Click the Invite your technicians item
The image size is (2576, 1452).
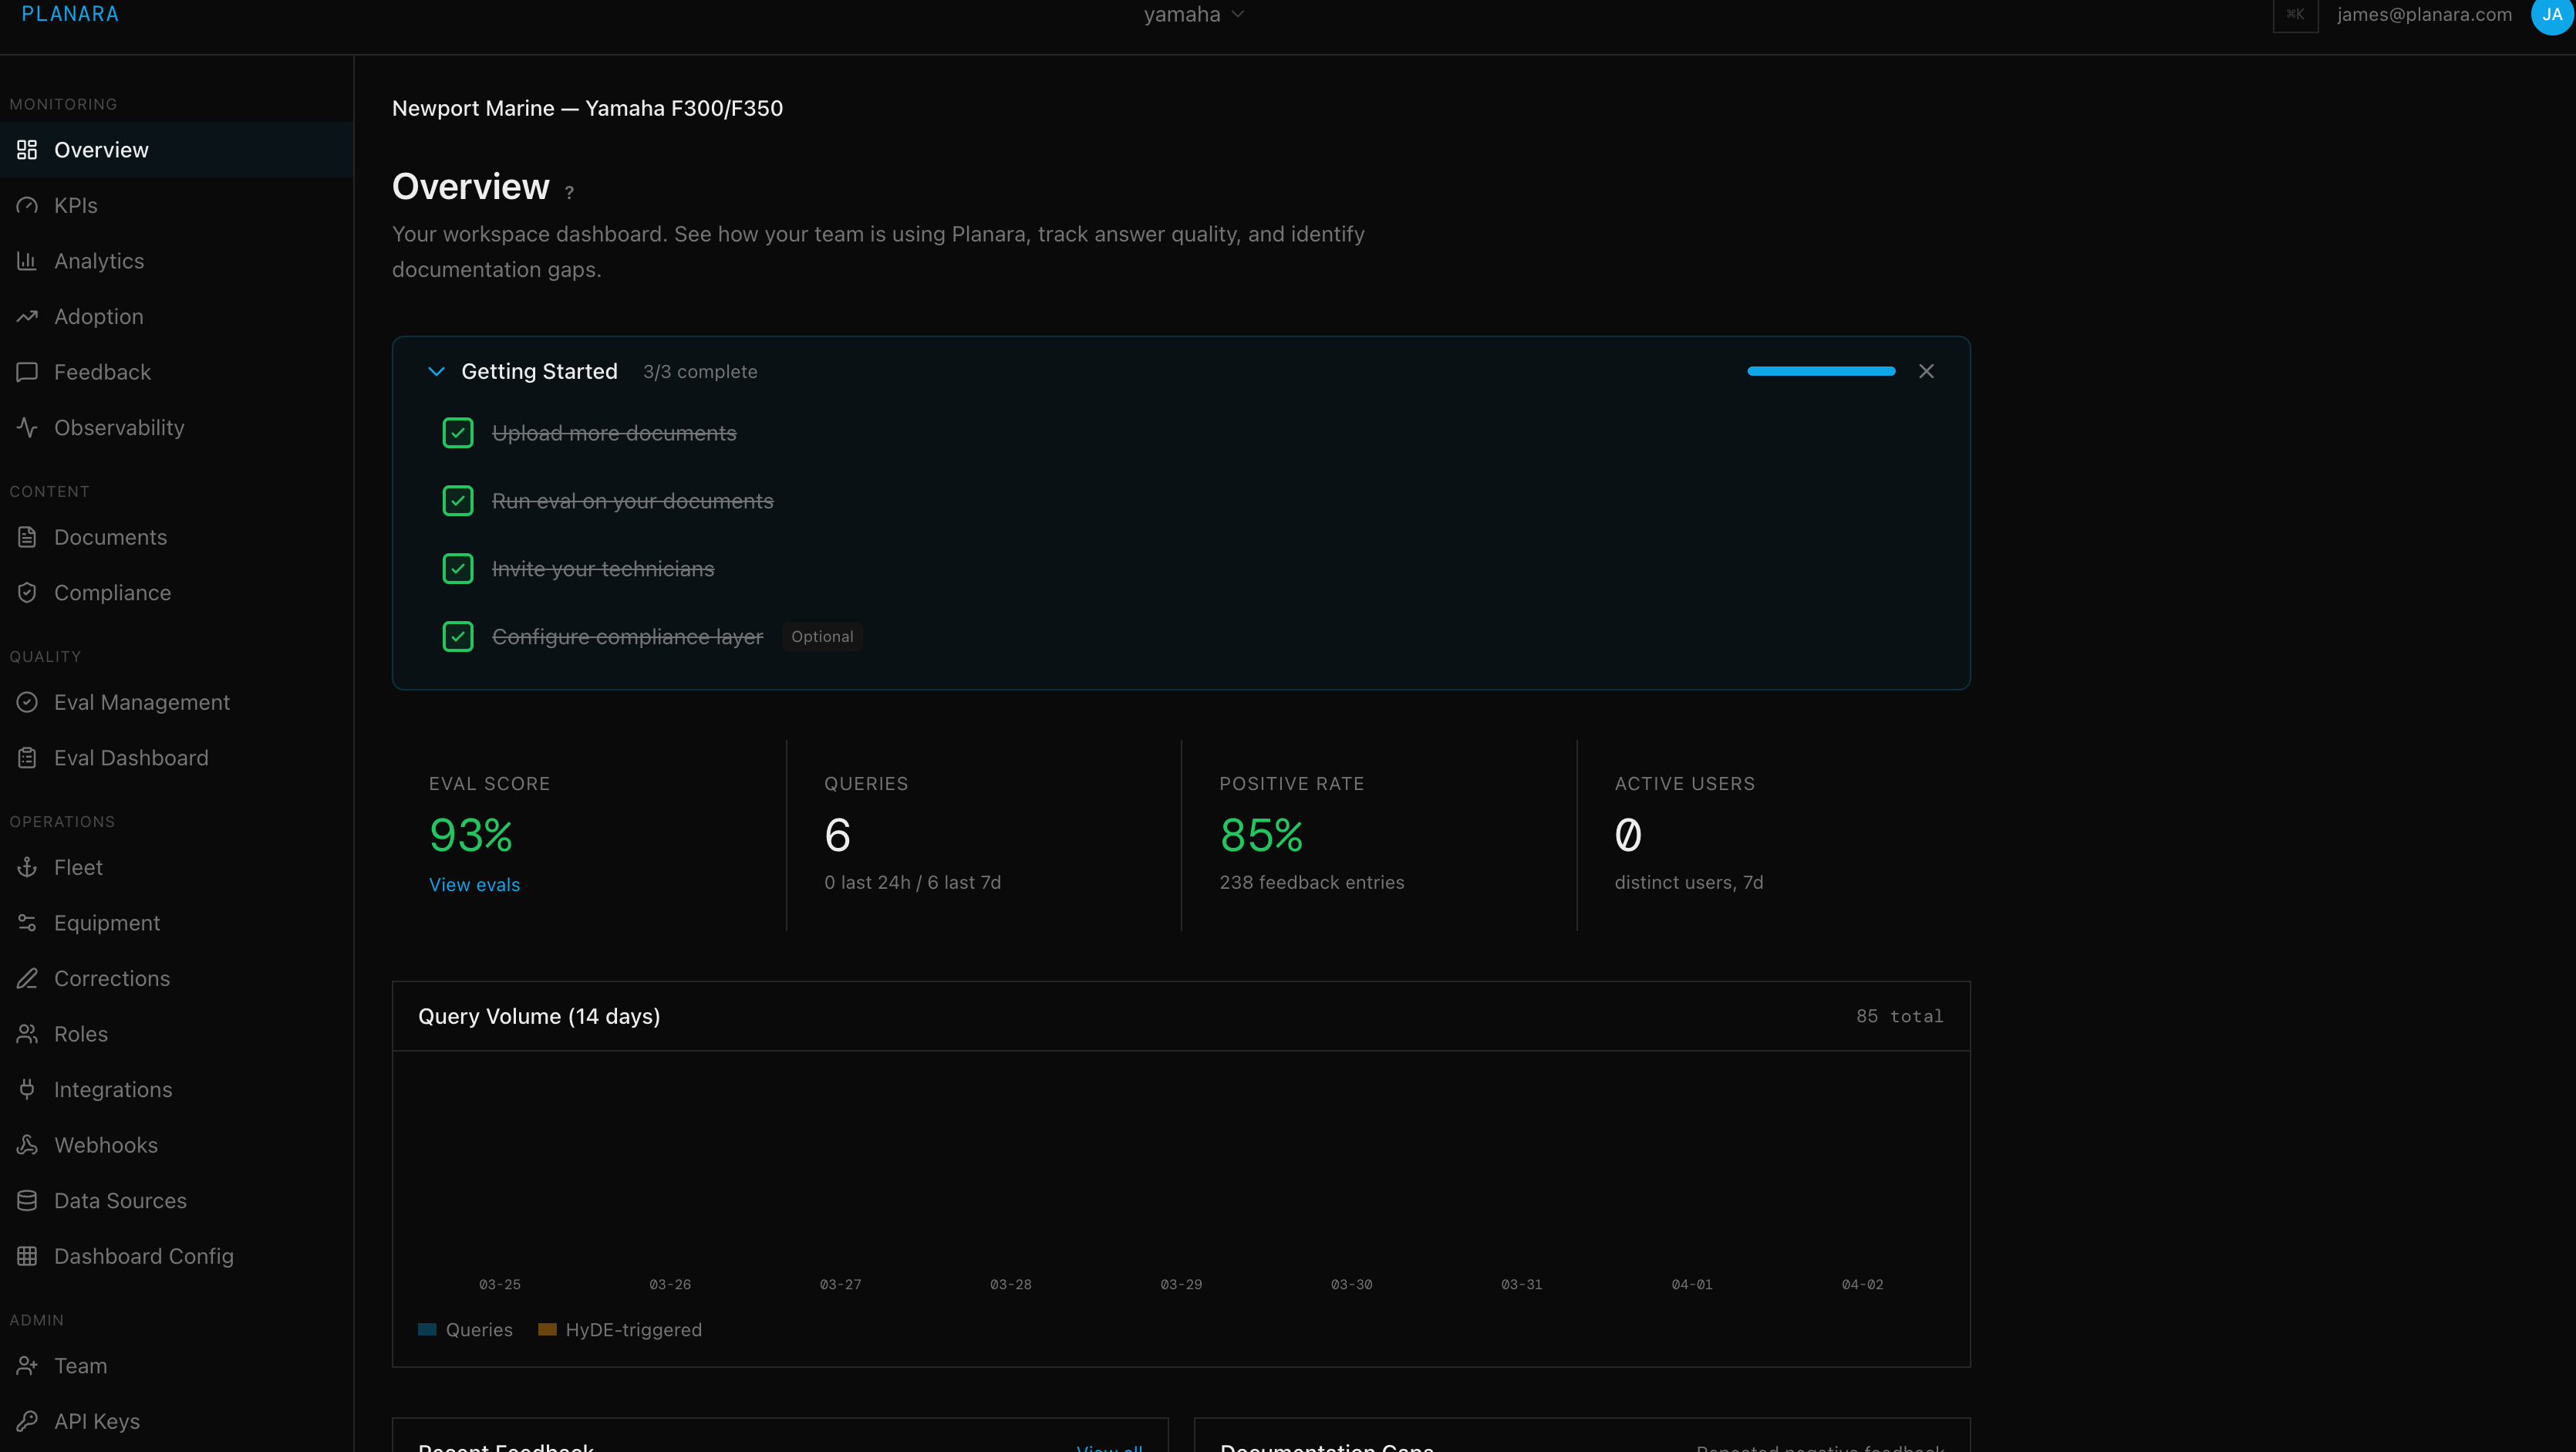pyautogui.click(x=603, y=569)
